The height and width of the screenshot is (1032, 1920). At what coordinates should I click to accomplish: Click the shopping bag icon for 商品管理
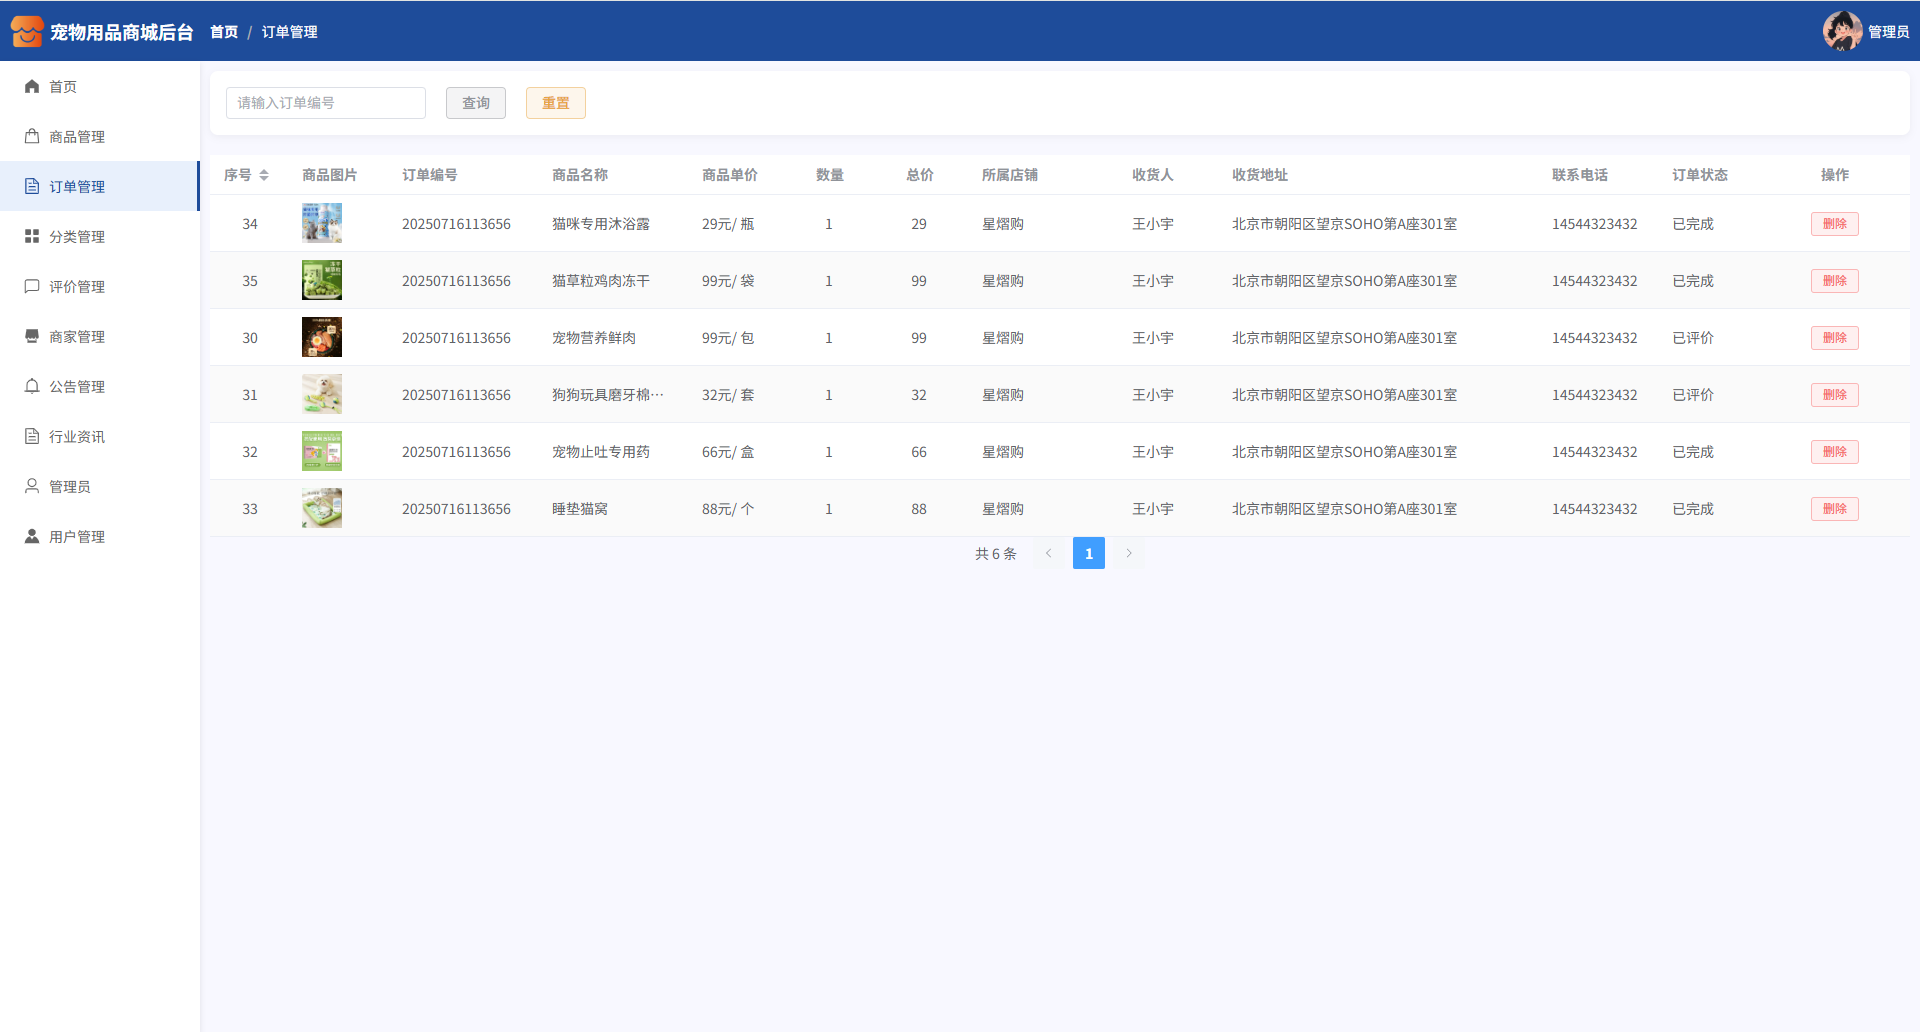[x=32, y=137]
